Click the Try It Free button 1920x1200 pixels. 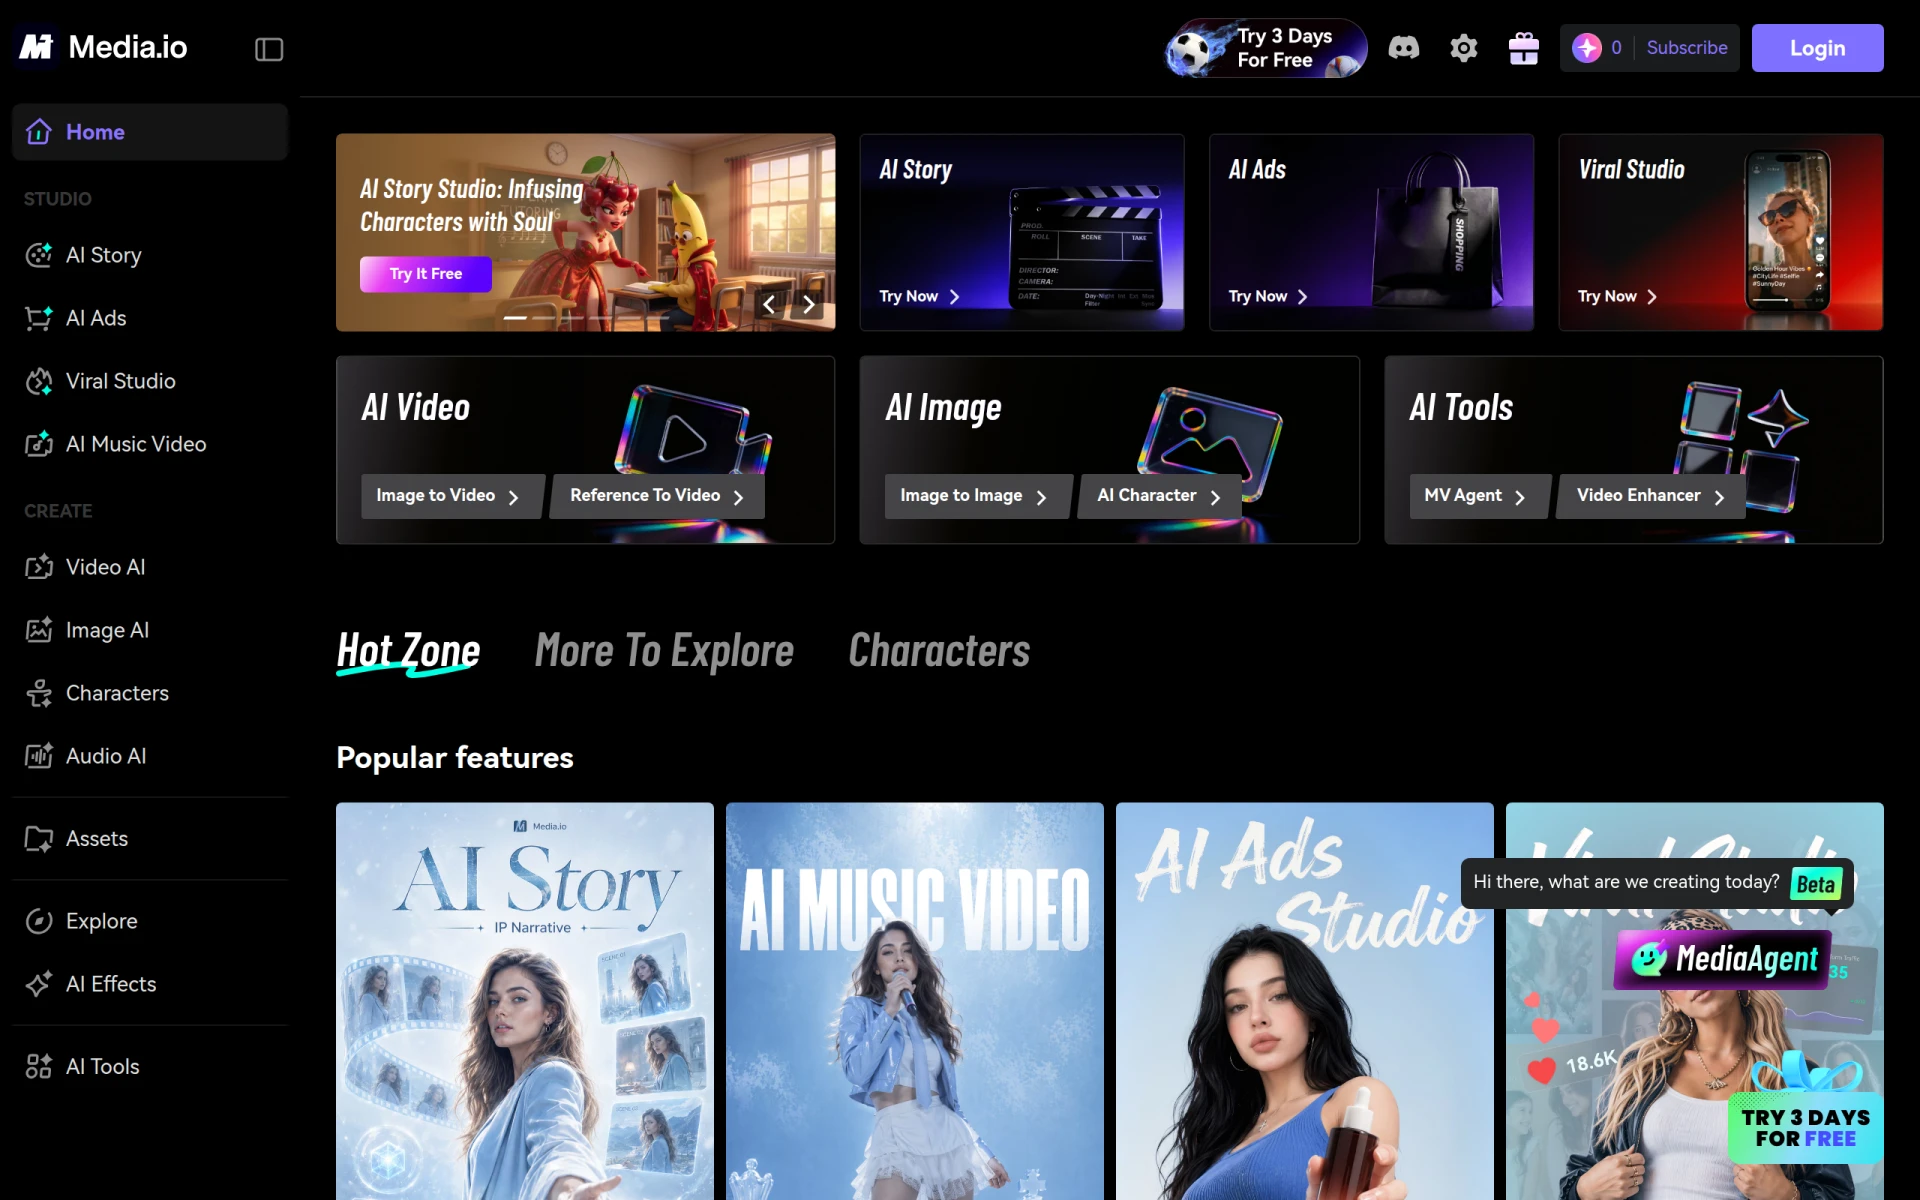(x=426, y=274)
